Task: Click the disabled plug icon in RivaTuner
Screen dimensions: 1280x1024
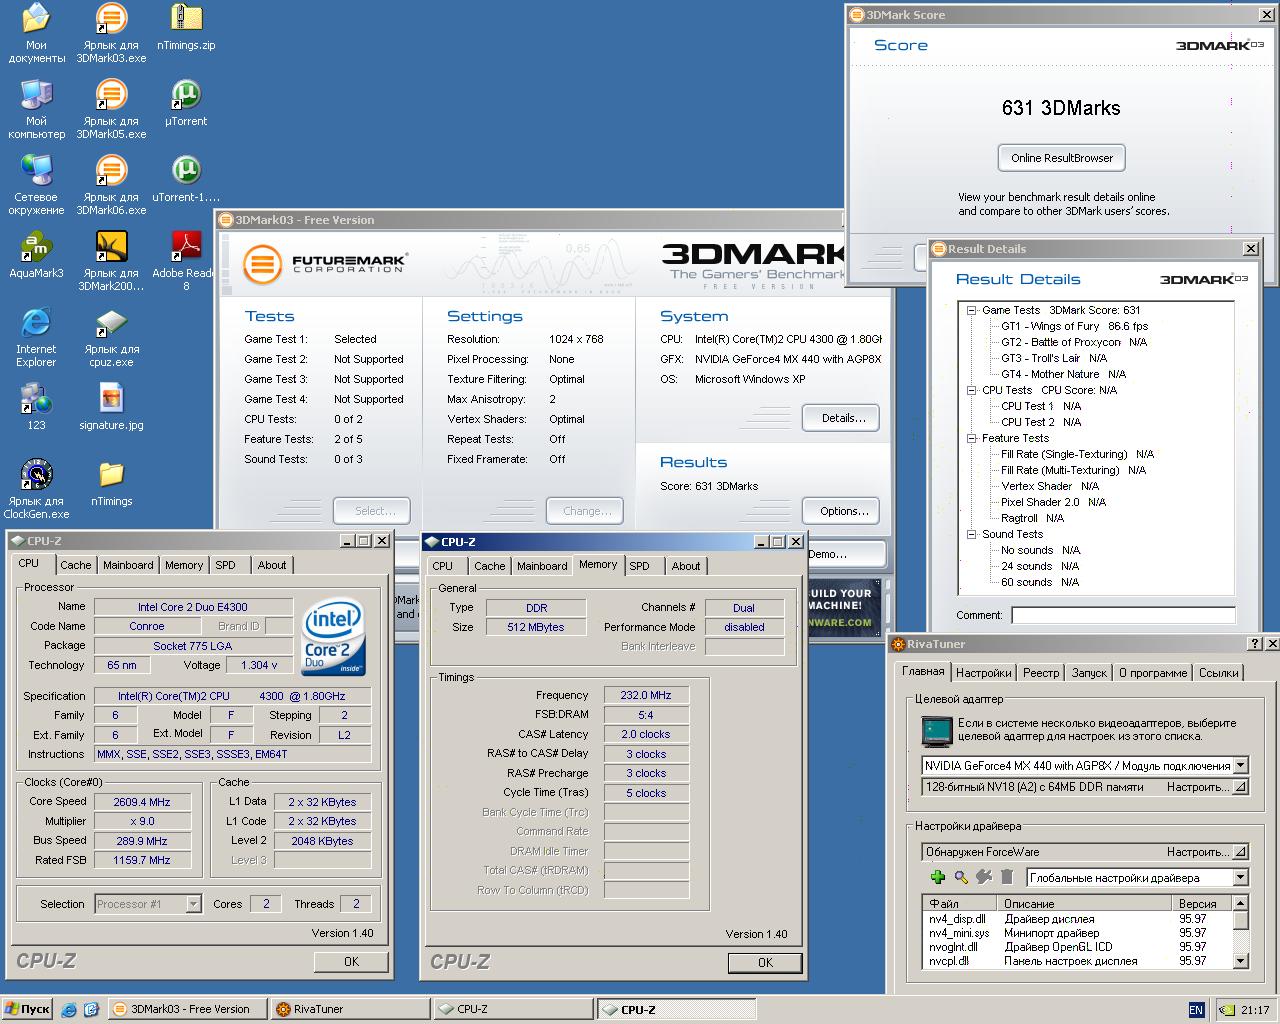Action: point(984,877)
